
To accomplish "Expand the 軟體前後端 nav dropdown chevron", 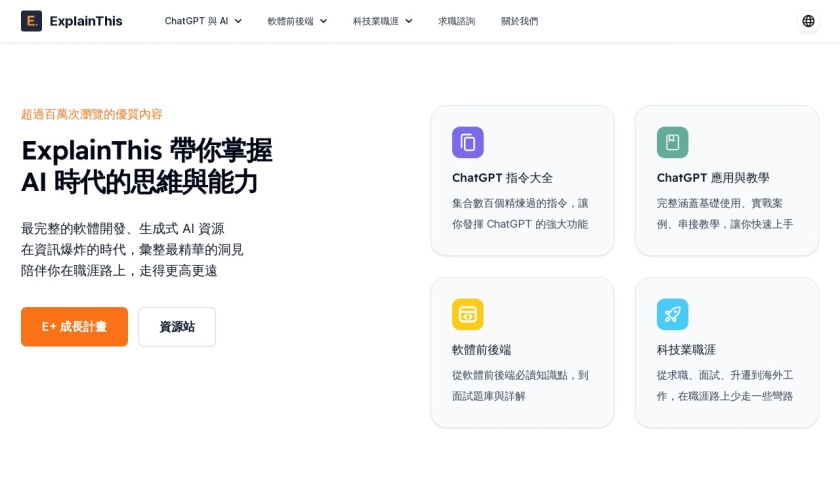I will 324,21.
